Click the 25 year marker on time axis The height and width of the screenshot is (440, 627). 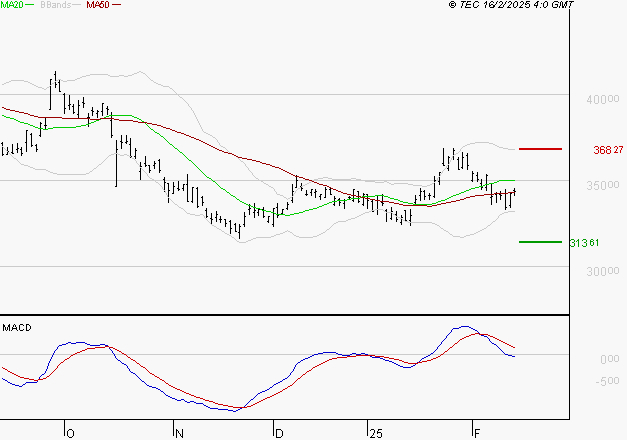click(x=375, y=433)
